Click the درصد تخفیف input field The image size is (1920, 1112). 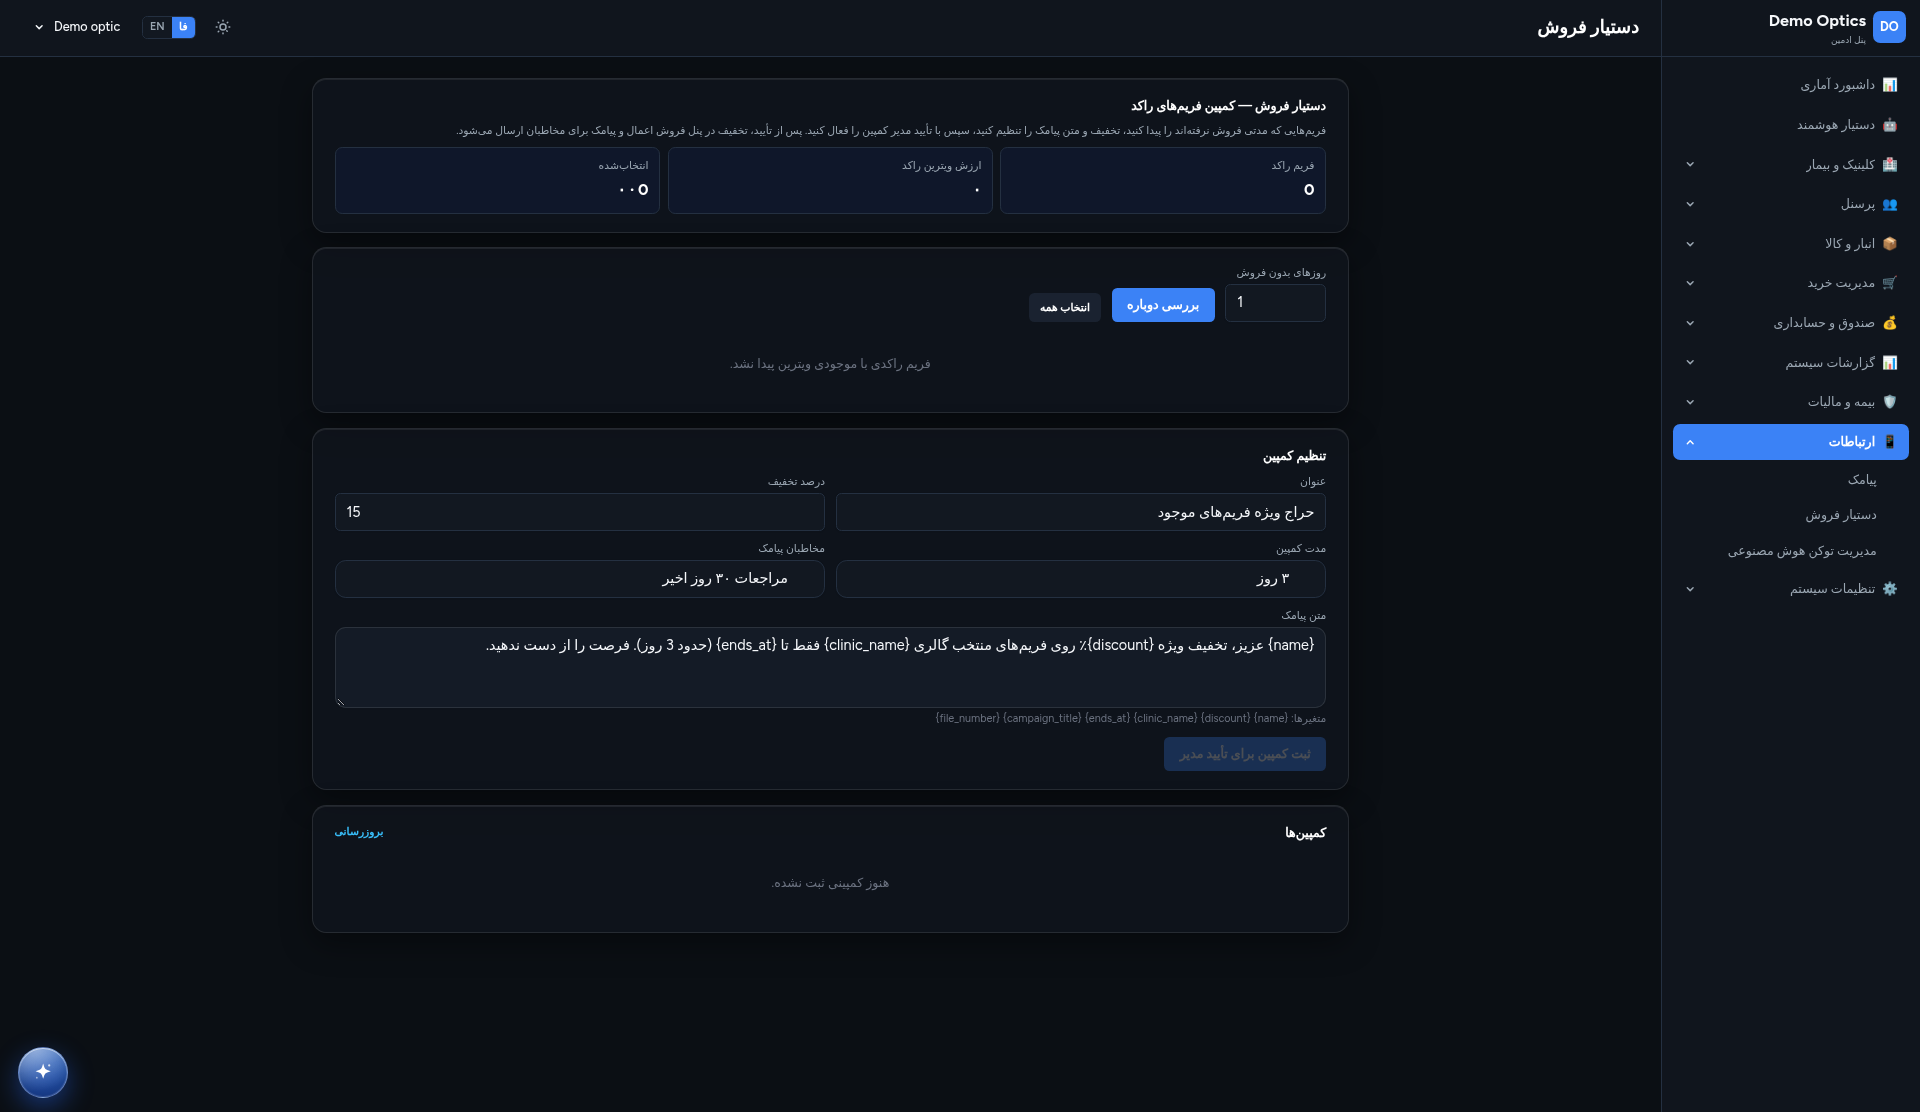tap(580, 512)
